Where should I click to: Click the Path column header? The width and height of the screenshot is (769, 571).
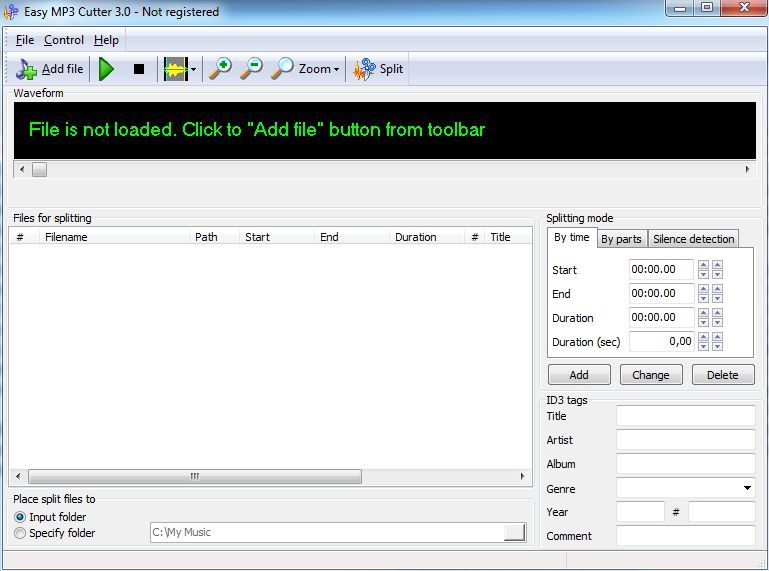click(214, 237)
